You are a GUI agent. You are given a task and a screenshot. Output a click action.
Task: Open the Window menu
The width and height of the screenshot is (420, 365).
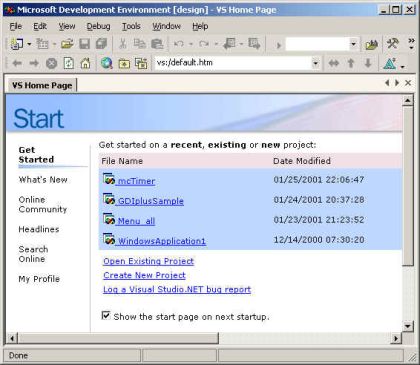[166, 26]
